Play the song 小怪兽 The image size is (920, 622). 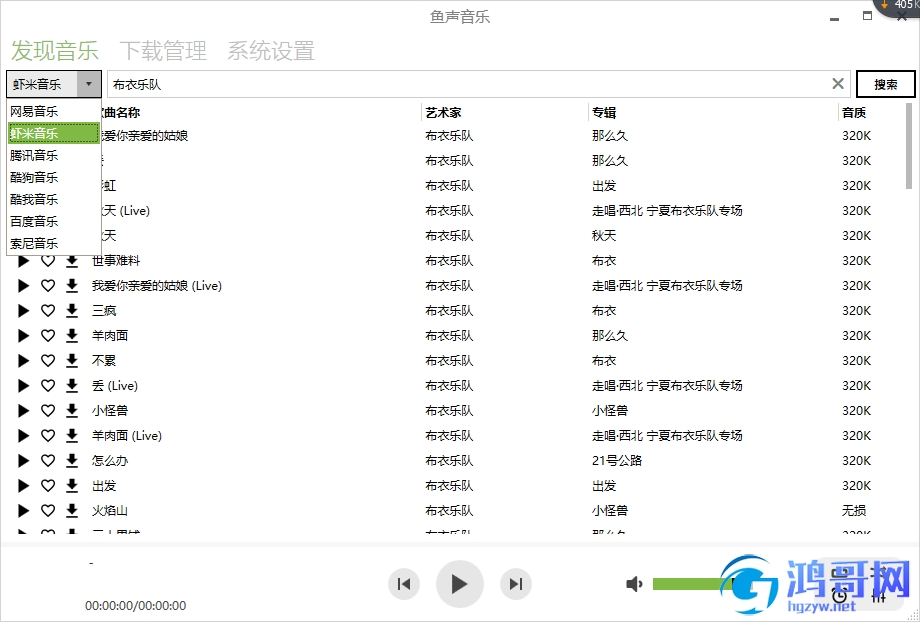click(x=23, y=411)
